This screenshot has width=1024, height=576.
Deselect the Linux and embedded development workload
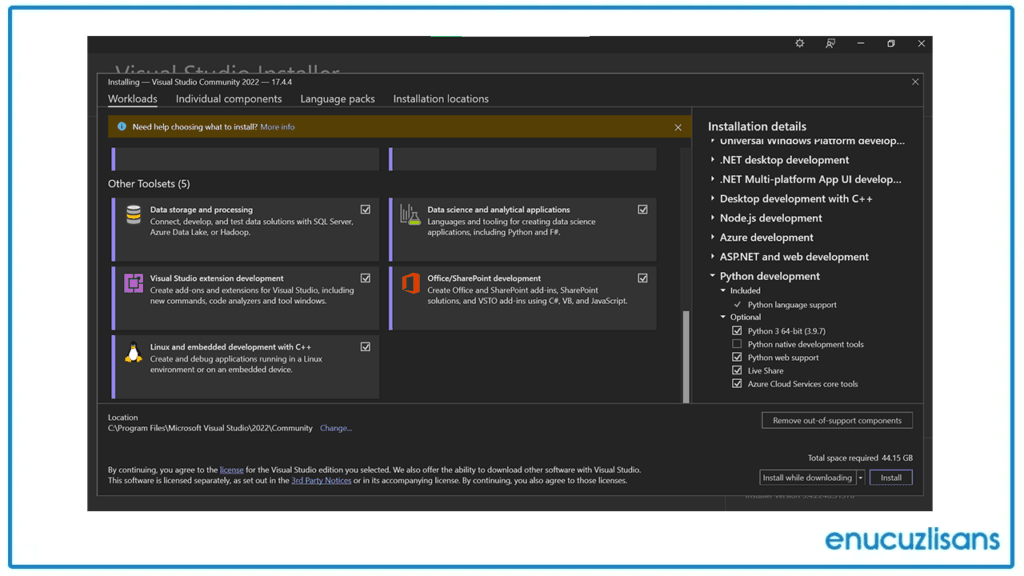pyautogui.click(x=365, y=347)
